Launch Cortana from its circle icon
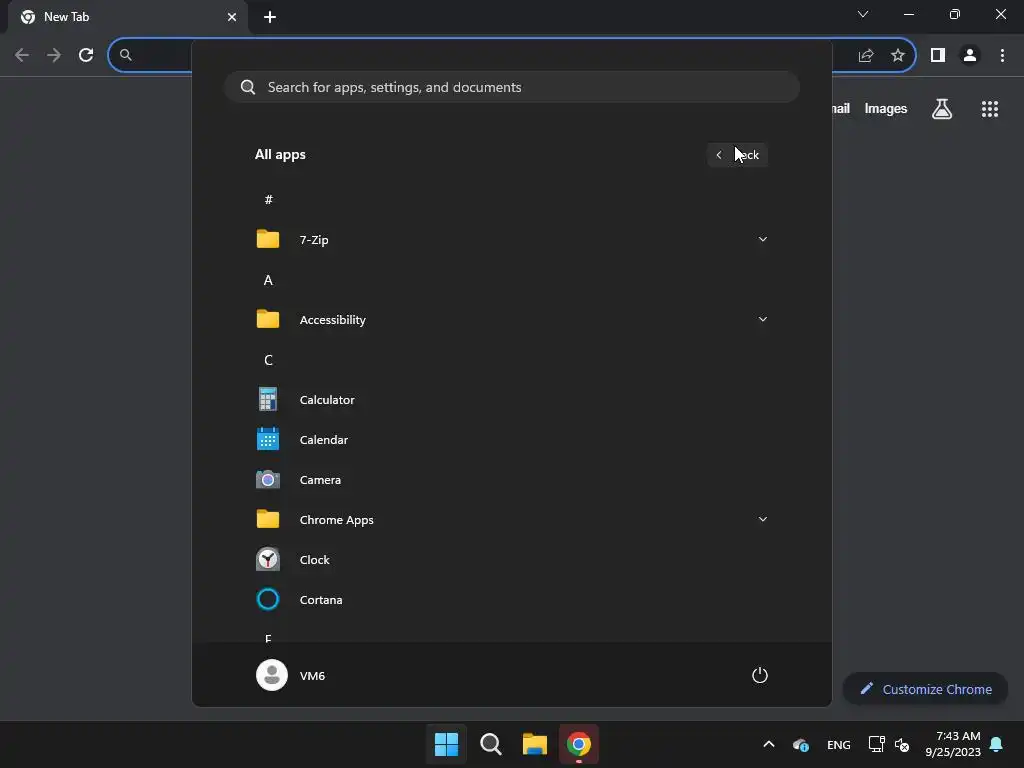 pyautogui.click(x=268, y=599)
